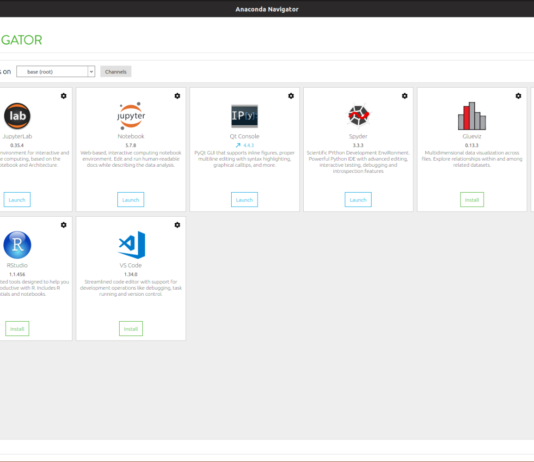Click the JupyterLab lab logo

click(x=17, y=116)
